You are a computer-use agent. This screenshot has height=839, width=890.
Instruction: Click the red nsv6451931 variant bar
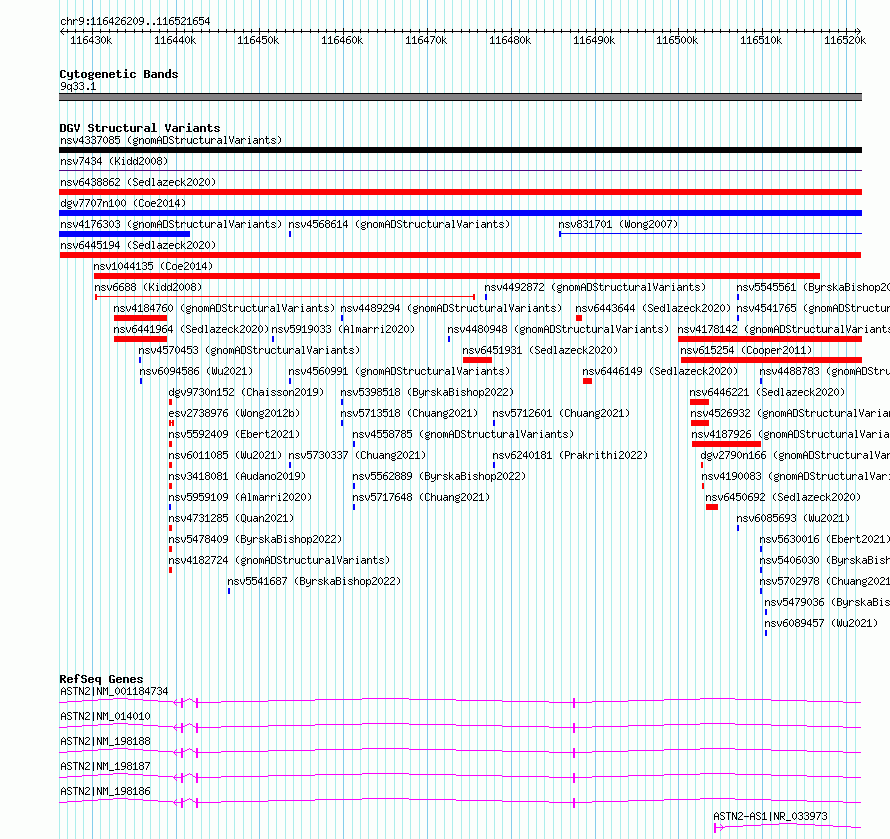(x=477, y=360)
